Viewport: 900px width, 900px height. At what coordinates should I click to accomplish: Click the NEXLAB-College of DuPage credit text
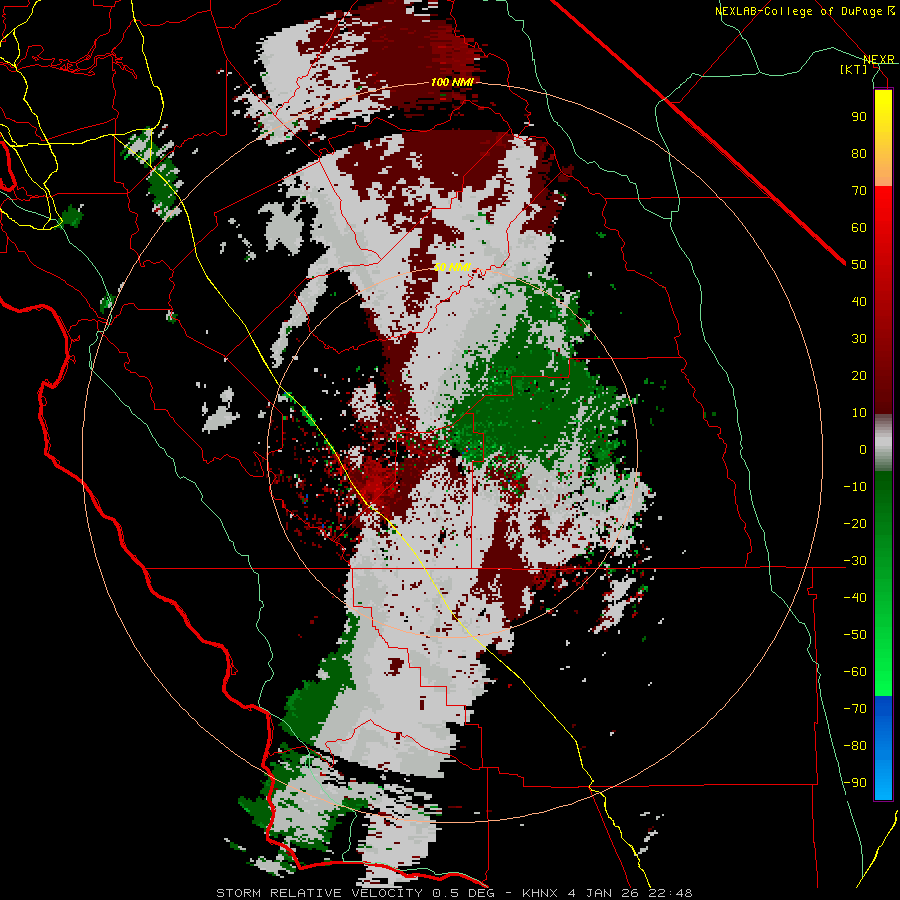(x=805, y=11)
